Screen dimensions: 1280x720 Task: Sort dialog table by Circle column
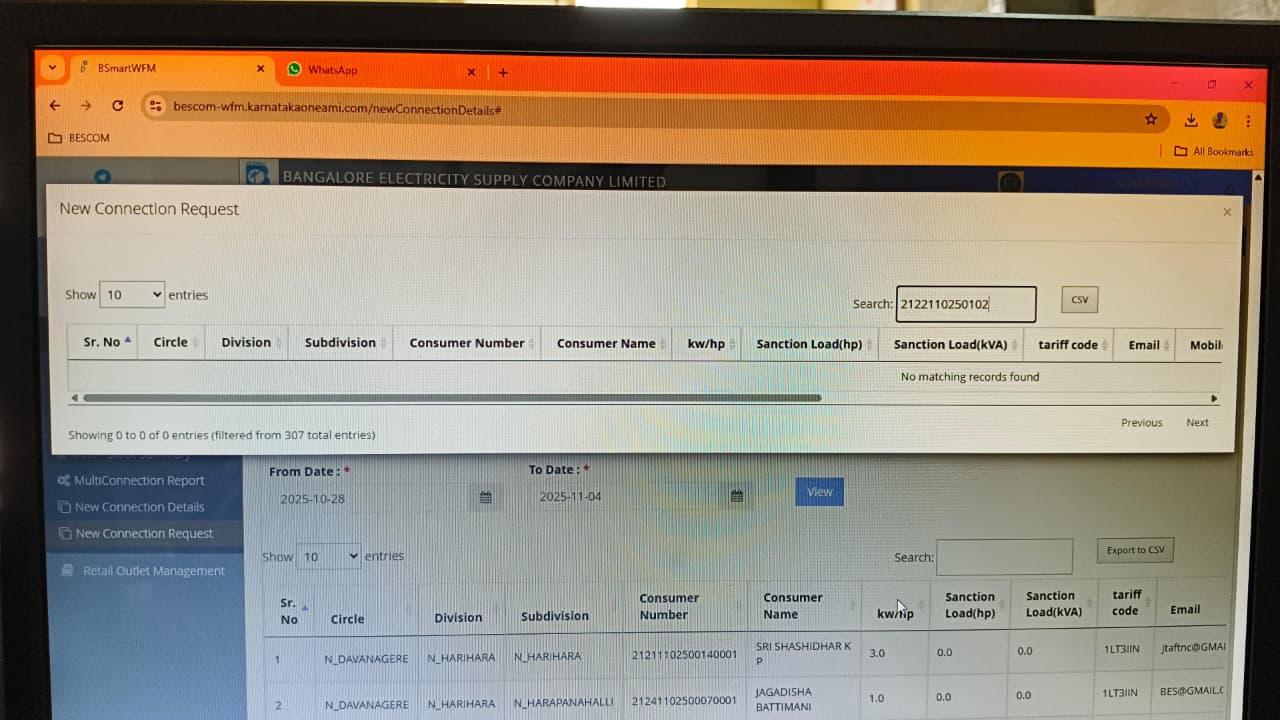(x=170, y=342)
